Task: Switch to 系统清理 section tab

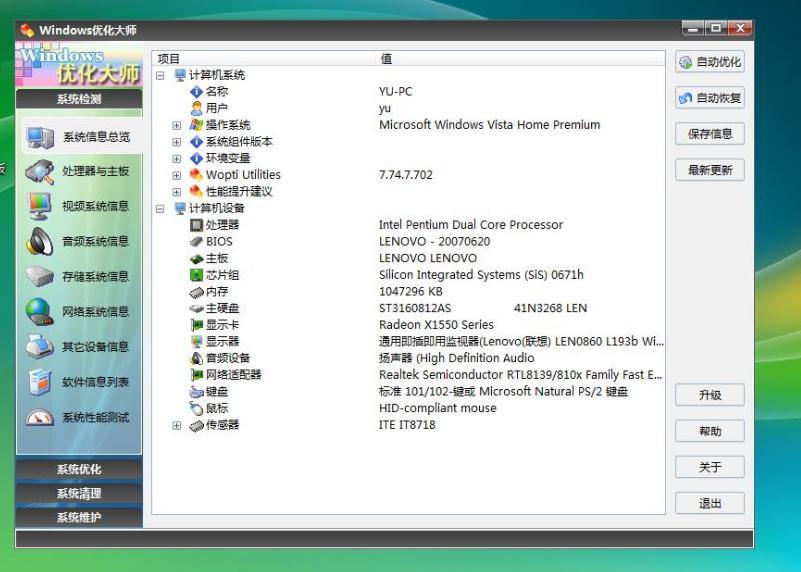Action: click(78, 494)
